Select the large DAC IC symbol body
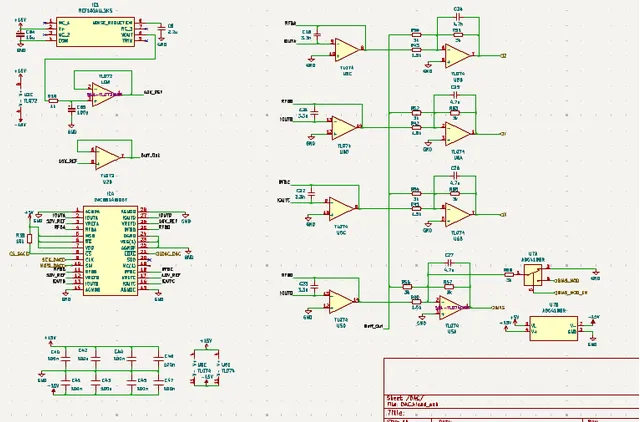The image size is (640, 422). click(105, 251)
